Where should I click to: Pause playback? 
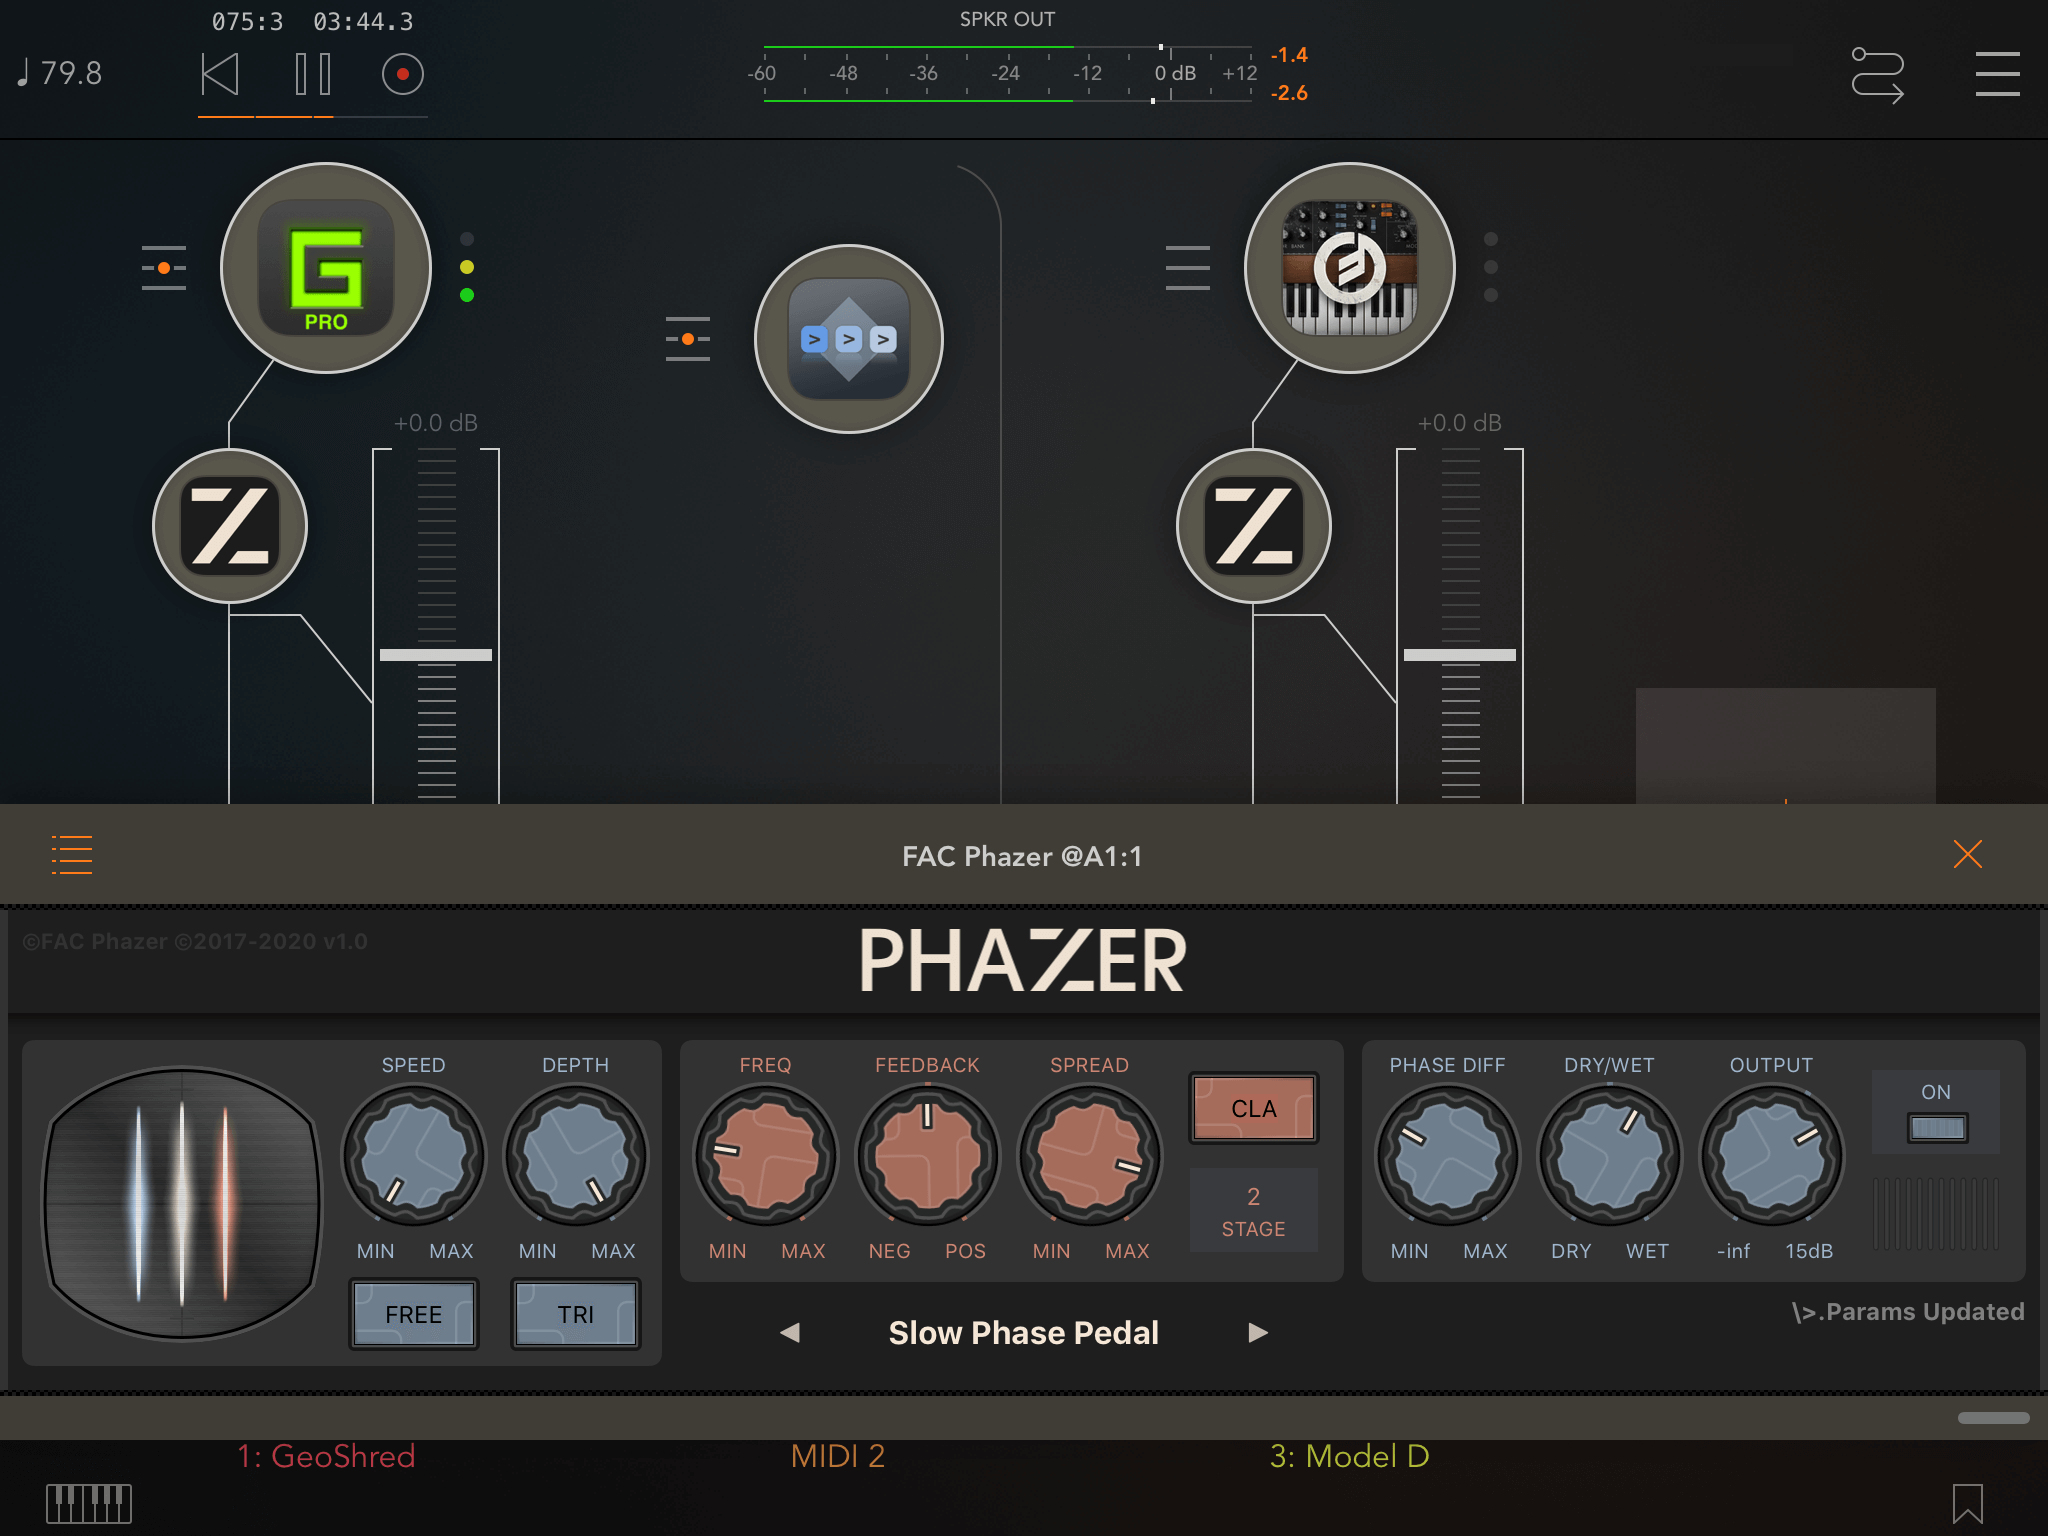tap(313, 74)
